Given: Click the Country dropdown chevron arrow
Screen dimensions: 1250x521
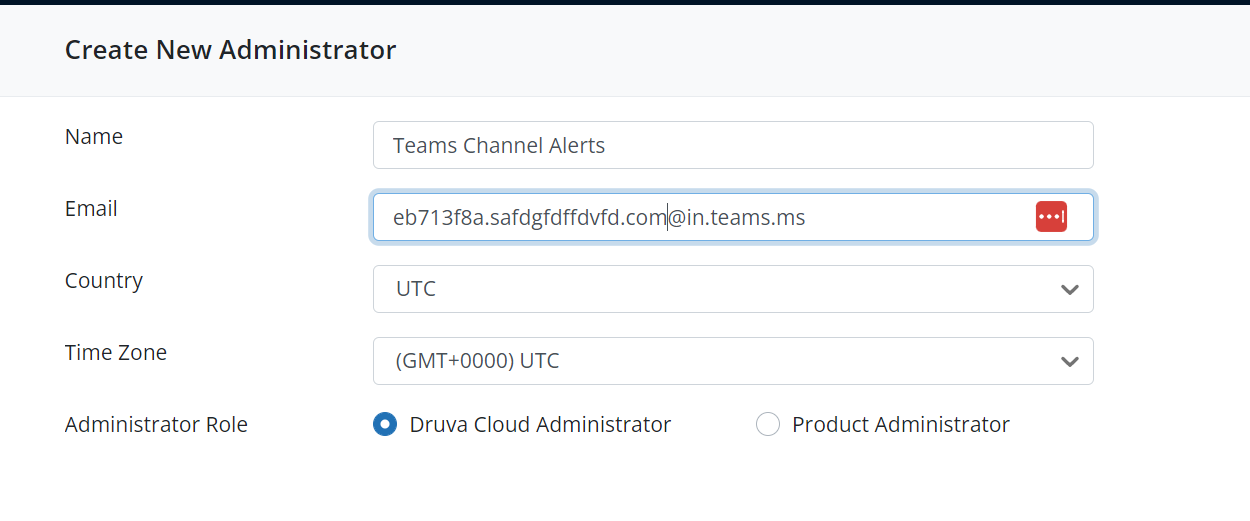Looking at the screenshot, I should tap(1069, 289).
